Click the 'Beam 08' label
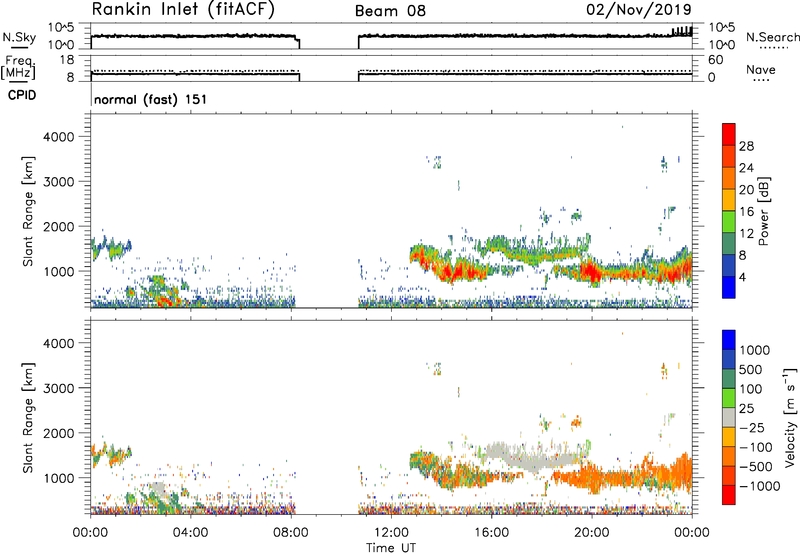This screenshot has height=554, width=800. coord(390,11)
